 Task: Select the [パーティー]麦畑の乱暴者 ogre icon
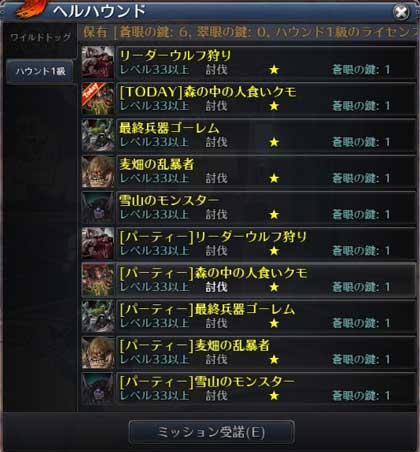coord(98,352)
